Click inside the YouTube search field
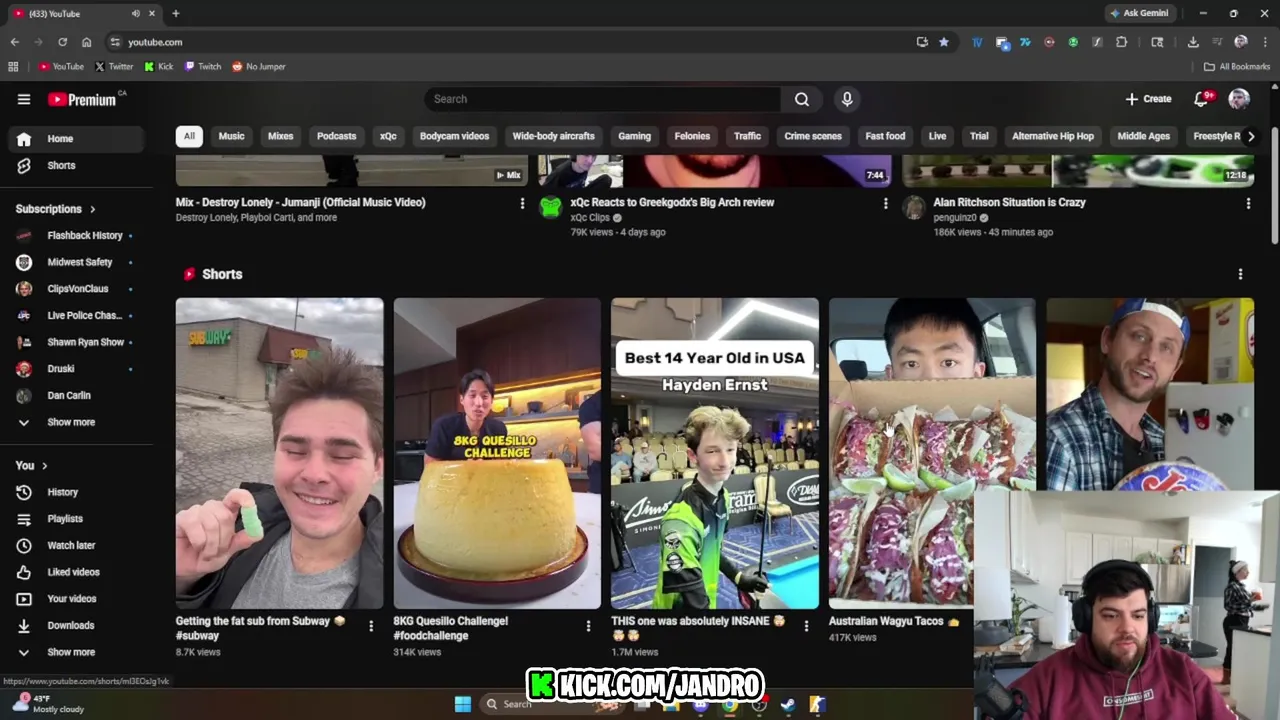Viewport: 1280px width, 720px height. tap(603, 99)
